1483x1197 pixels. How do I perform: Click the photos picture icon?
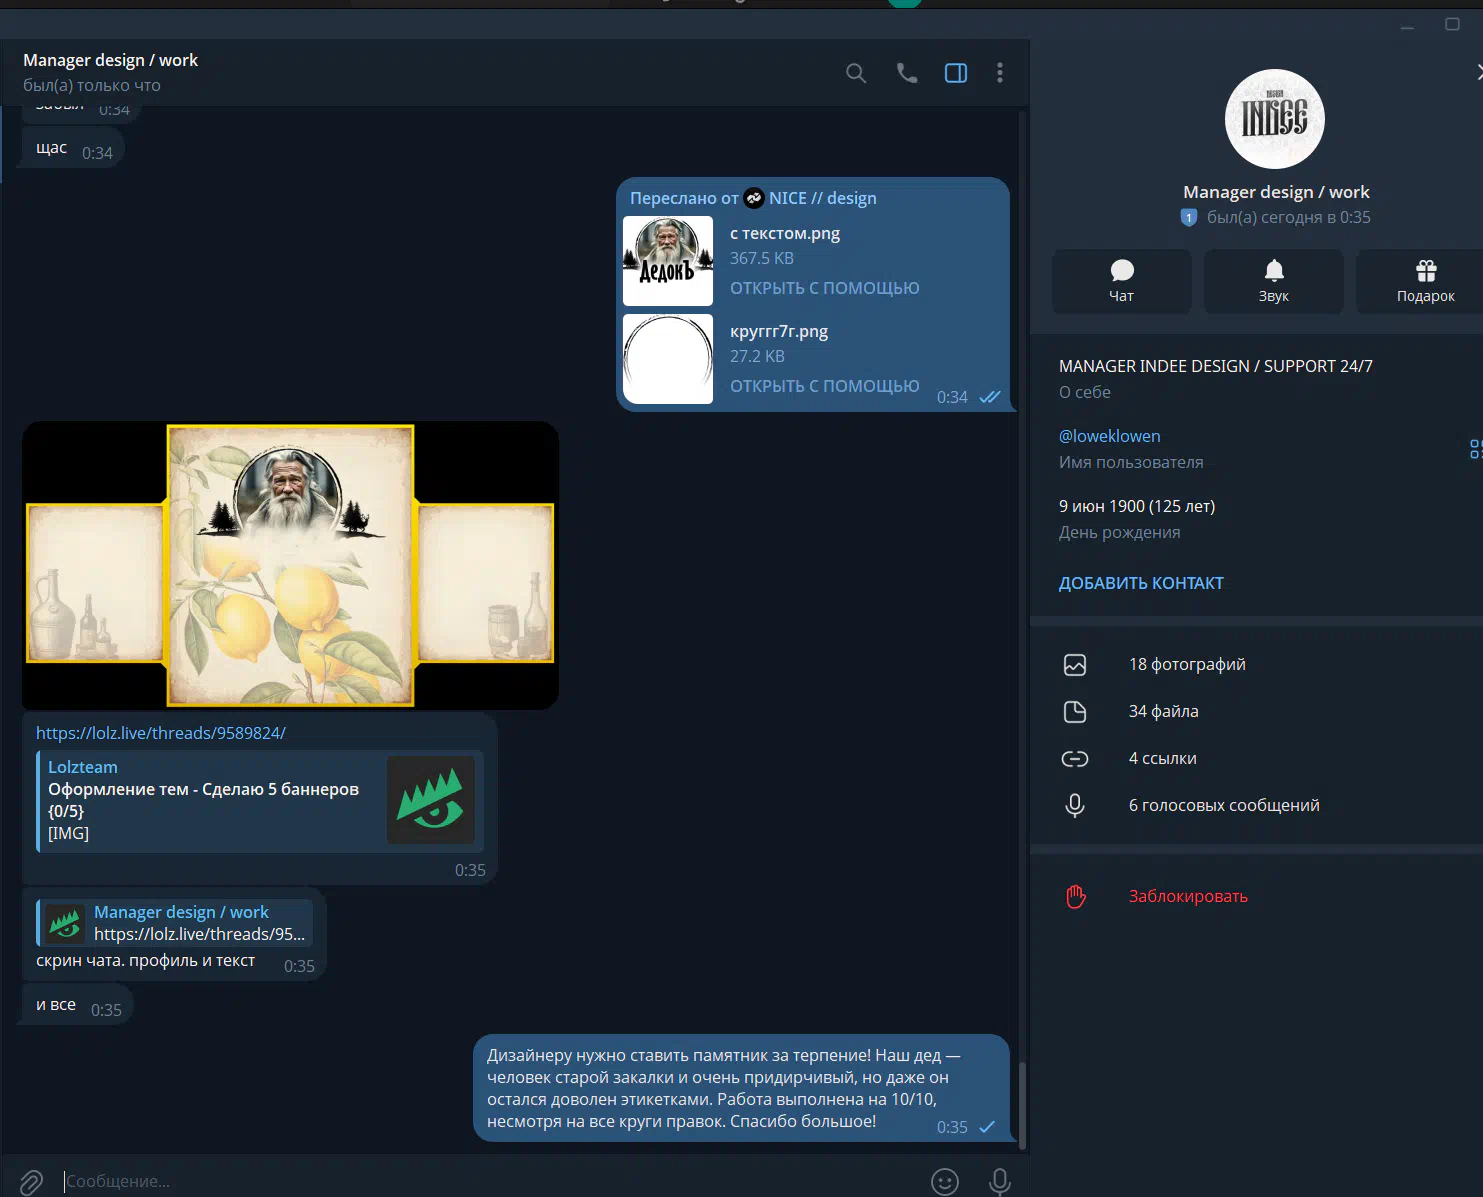click(1075, 664)
